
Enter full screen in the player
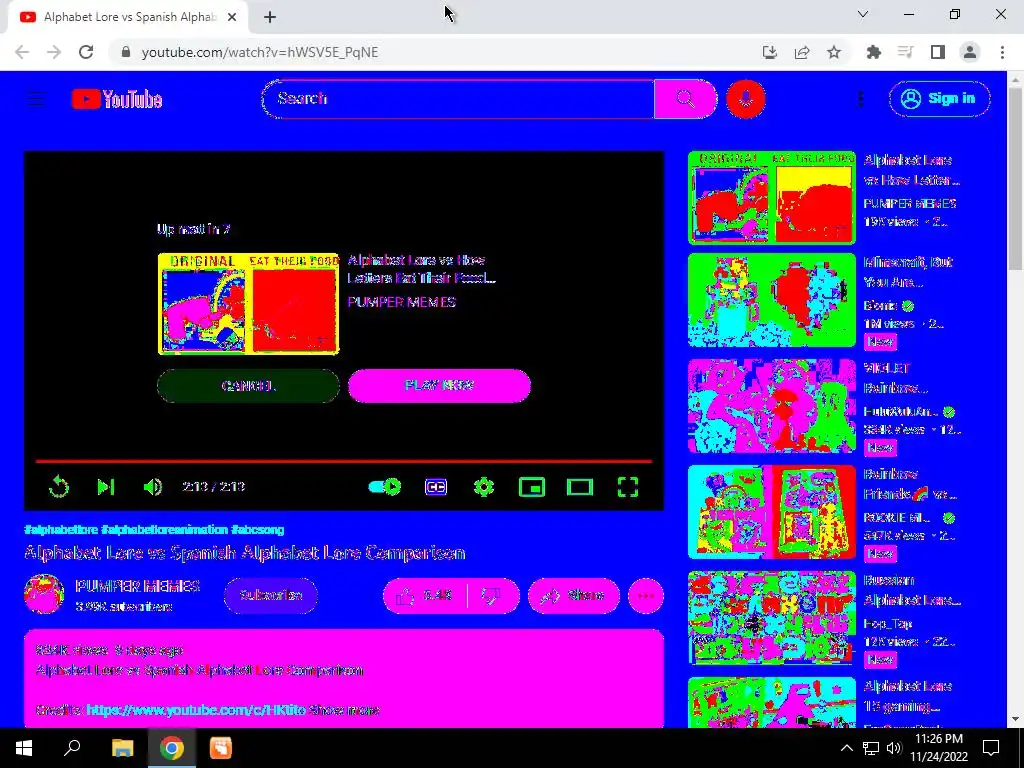628,487
